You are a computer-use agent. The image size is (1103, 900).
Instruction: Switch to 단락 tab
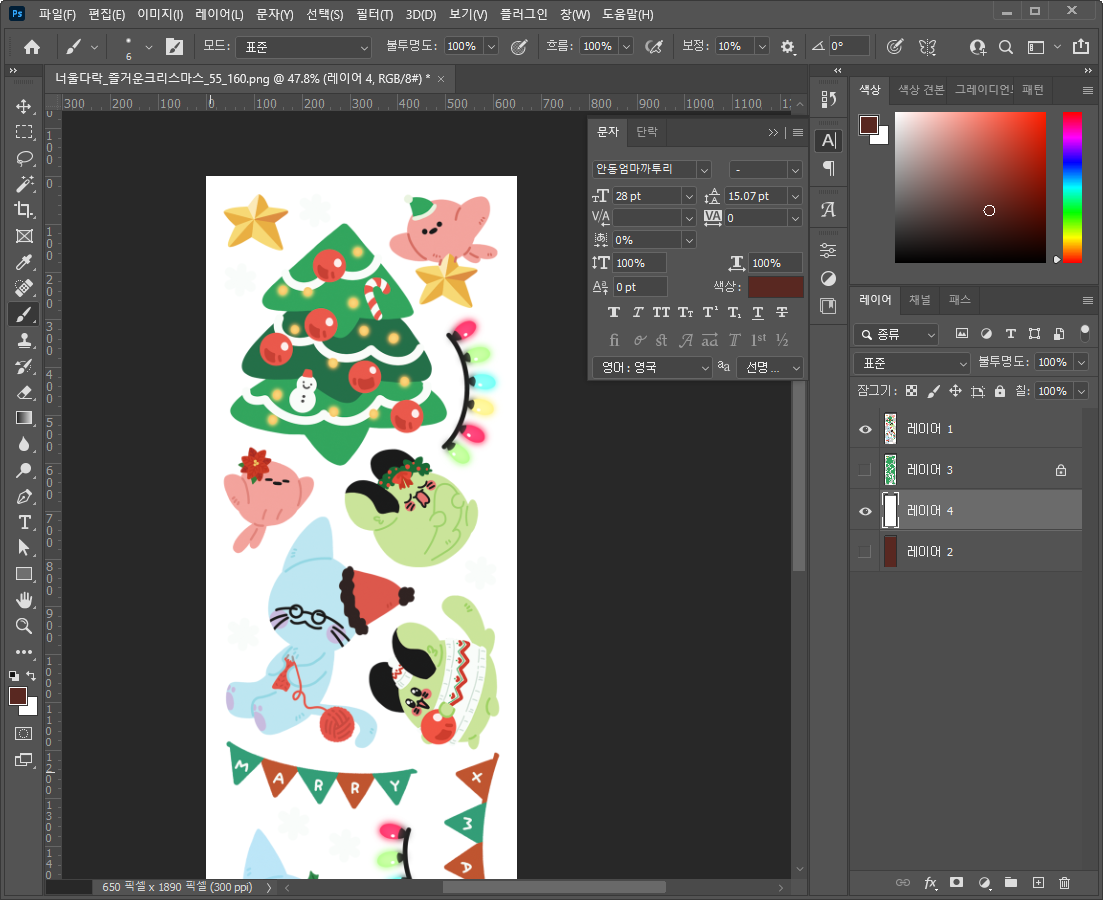pos(646,132)
